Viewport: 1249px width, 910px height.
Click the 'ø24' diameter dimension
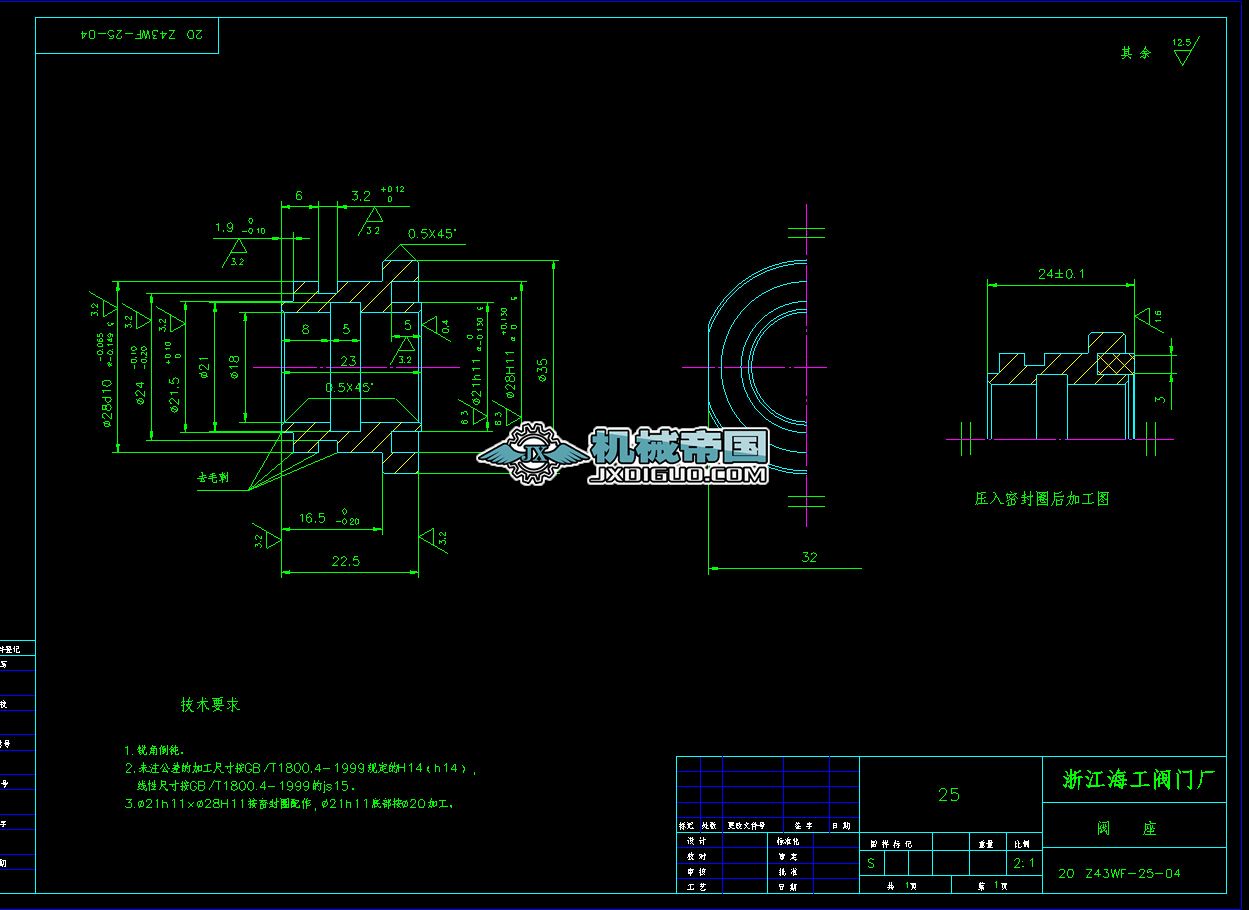[140, 392]
